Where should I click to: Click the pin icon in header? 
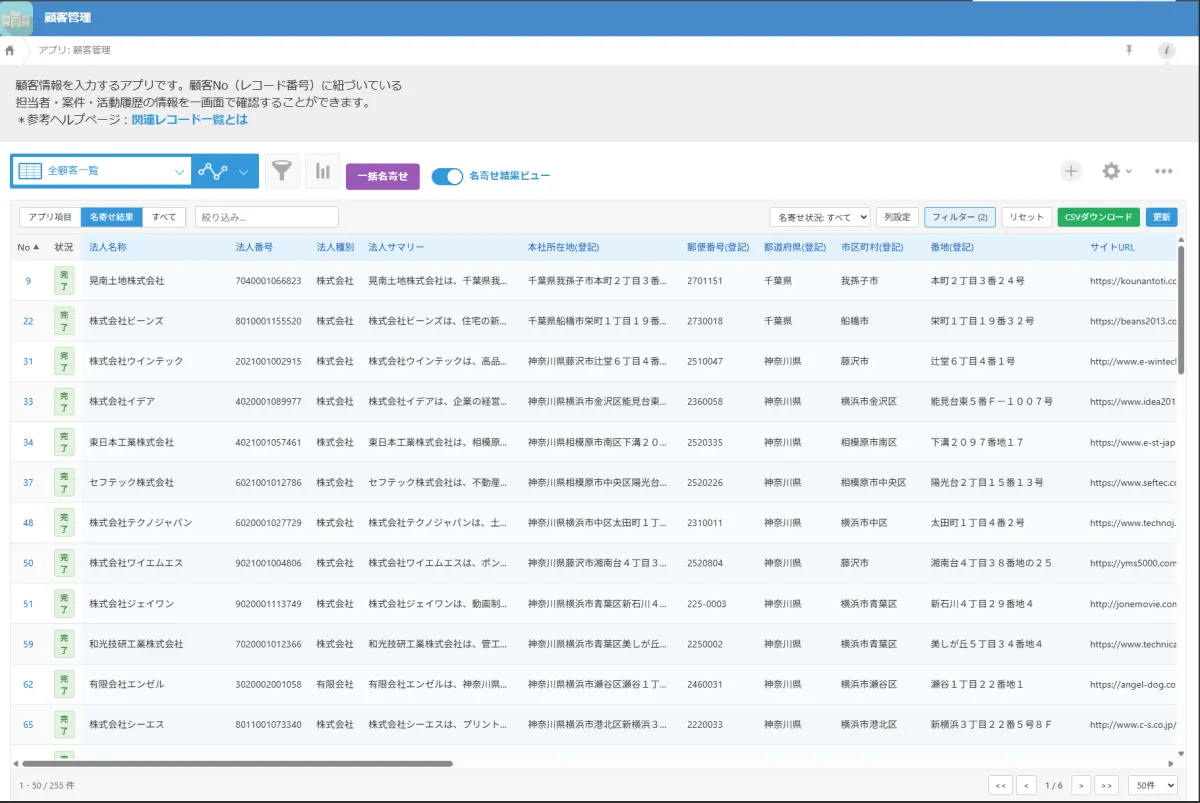[1129, 50]
